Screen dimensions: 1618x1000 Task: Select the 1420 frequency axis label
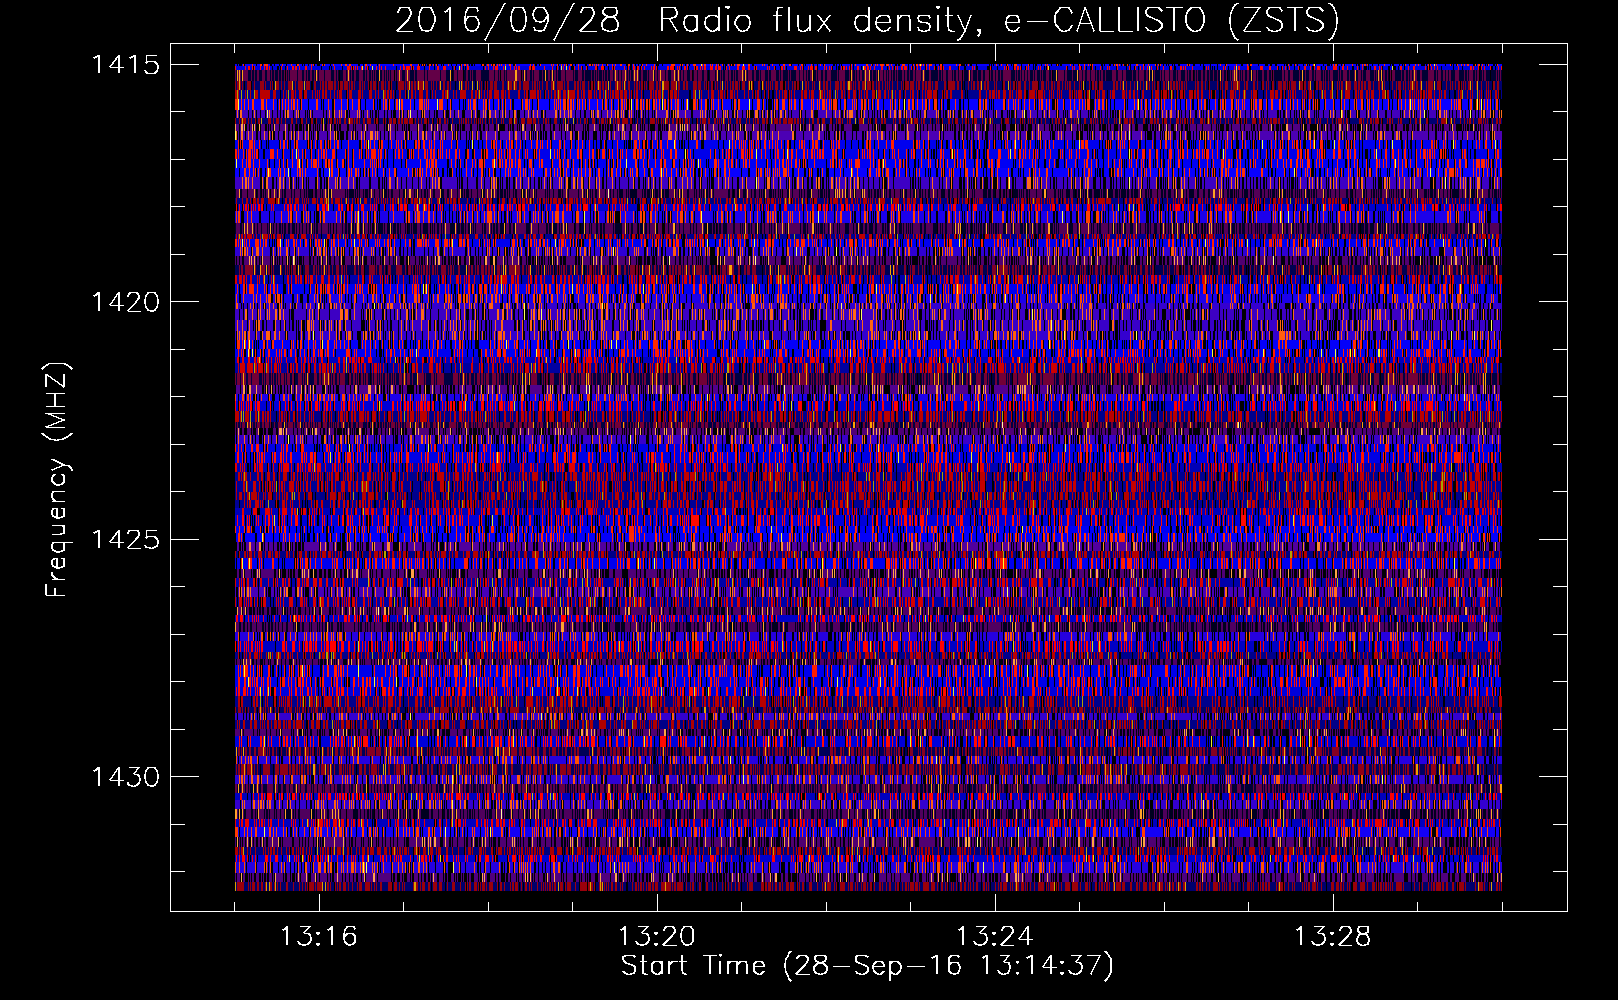(x=125, y=302)
